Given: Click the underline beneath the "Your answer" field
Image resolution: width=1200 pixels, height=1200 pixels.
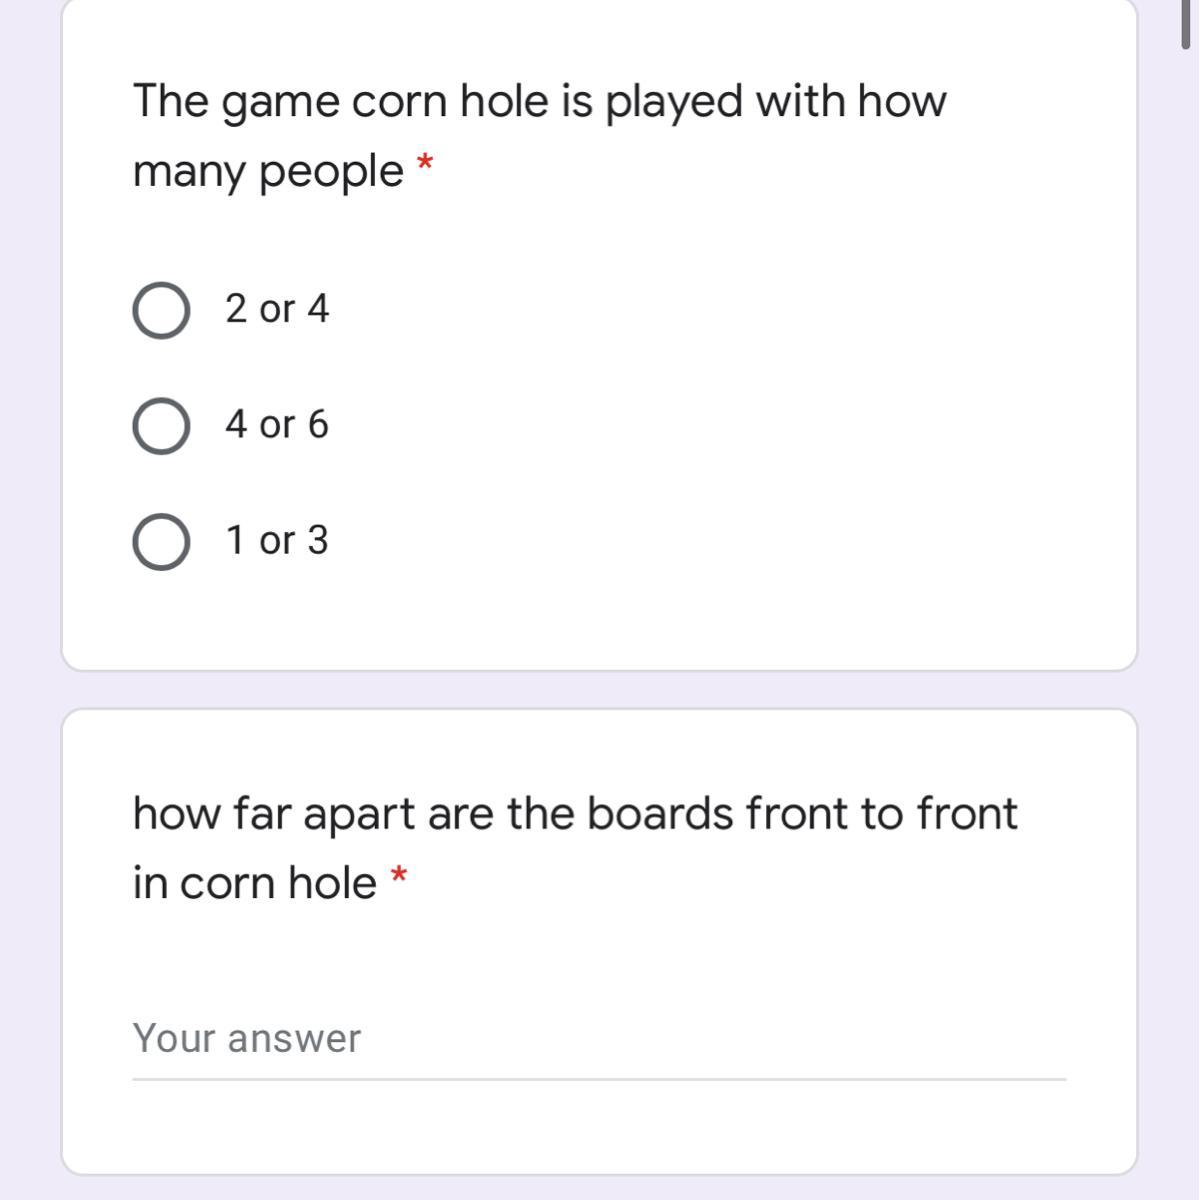Looking at the screenshot, I should click(x=599, y=1079).
